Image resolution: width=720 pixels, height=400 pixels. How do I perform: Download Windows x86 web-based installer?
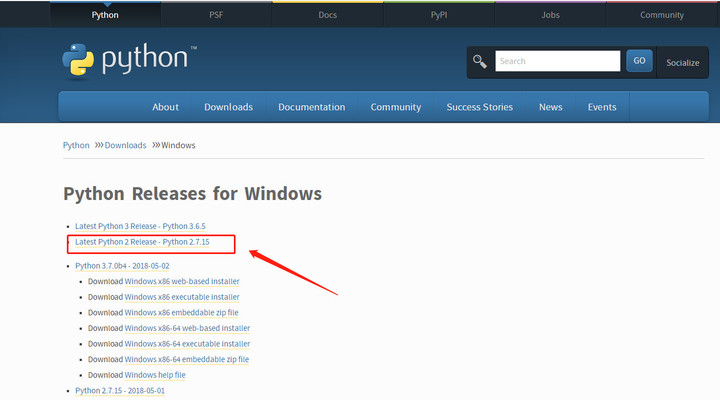pos(182,282)
